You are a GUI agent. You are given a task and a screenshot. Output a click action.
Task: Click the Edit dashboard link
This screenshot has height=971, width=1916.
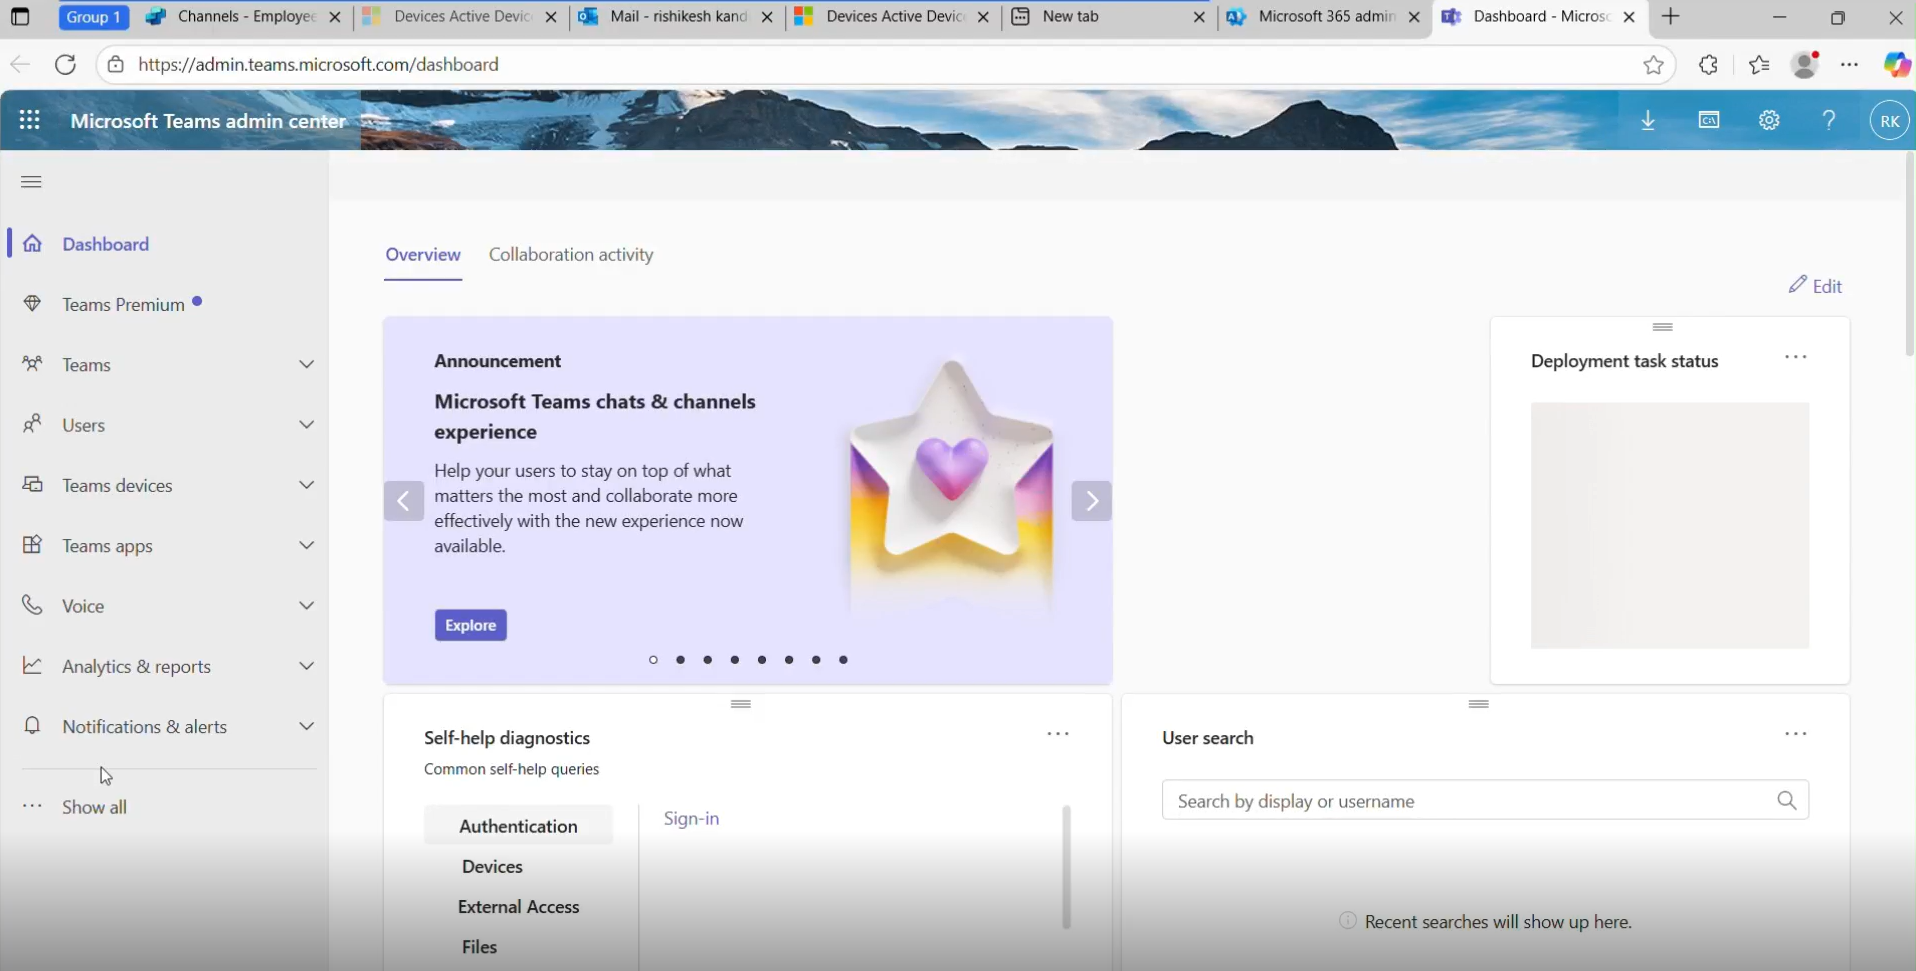[1815, 286]
